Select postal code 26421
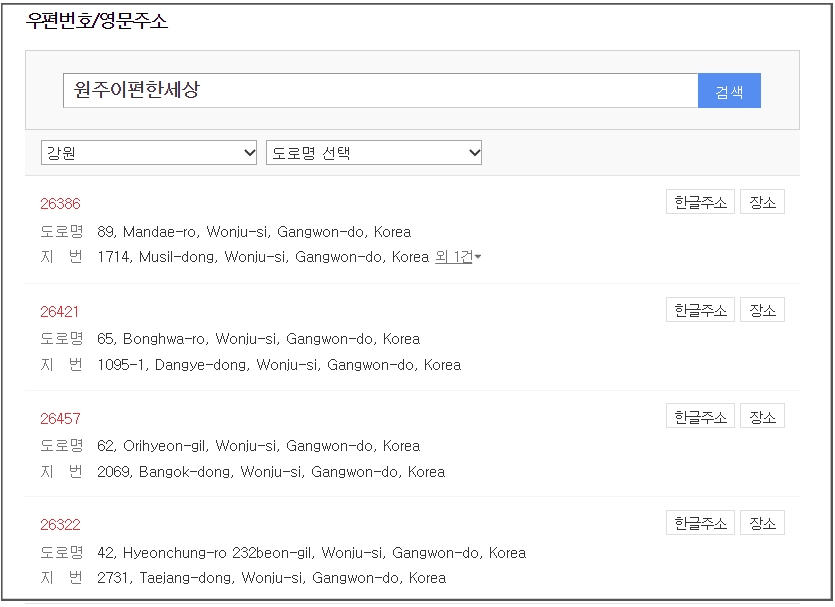The height and width of the screenshot is (607, 835). pyautogui.click(x=60, y=312)
